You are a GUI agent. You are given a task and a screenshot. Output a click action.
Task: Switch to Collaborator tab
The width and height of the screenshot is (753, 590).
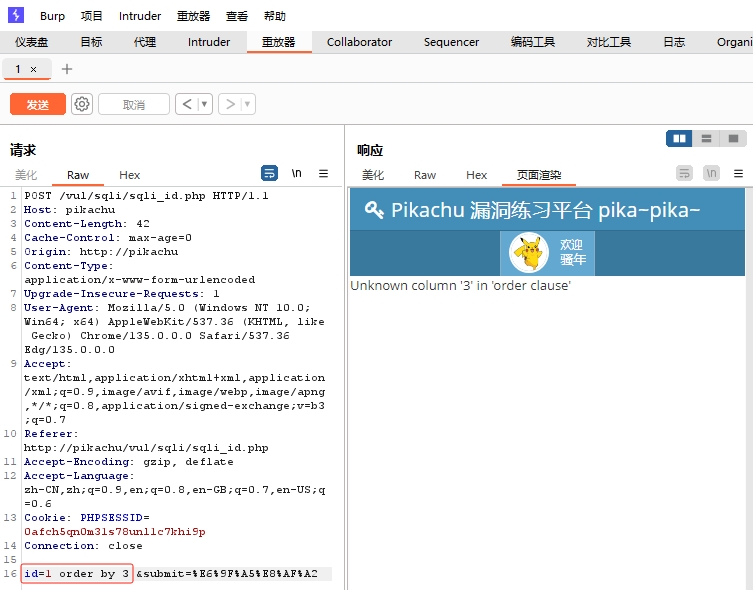click(359, 42)
